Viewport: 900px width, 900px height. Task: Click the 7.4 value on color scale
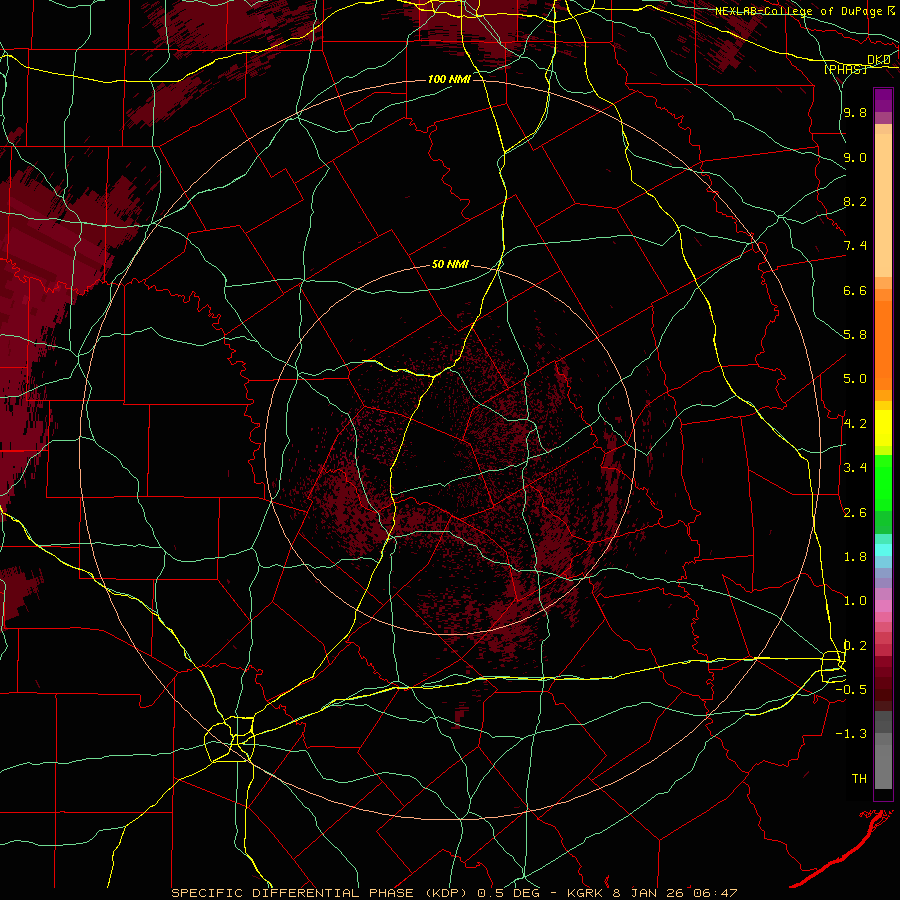point(855,246)
